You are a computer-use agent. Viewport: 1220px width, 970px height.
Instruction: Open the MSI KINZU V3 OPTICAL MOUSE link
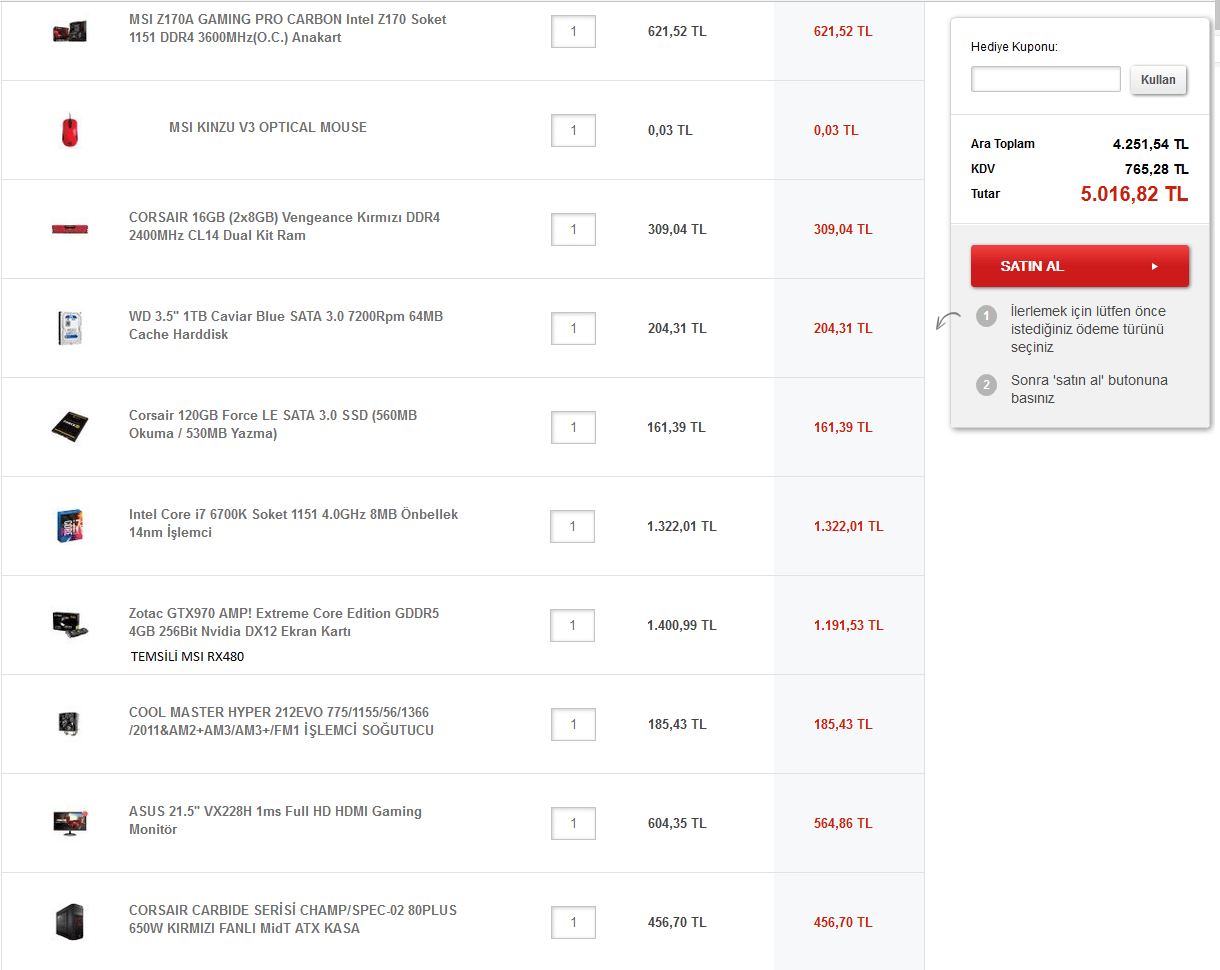pos(268,127)
